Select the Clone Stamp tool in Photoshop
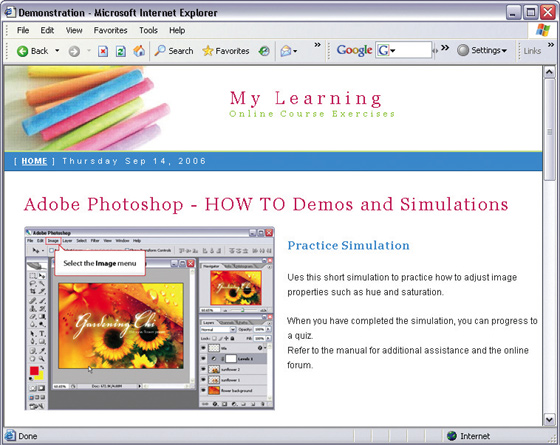The image size is (560, 445). pos(33,309)
